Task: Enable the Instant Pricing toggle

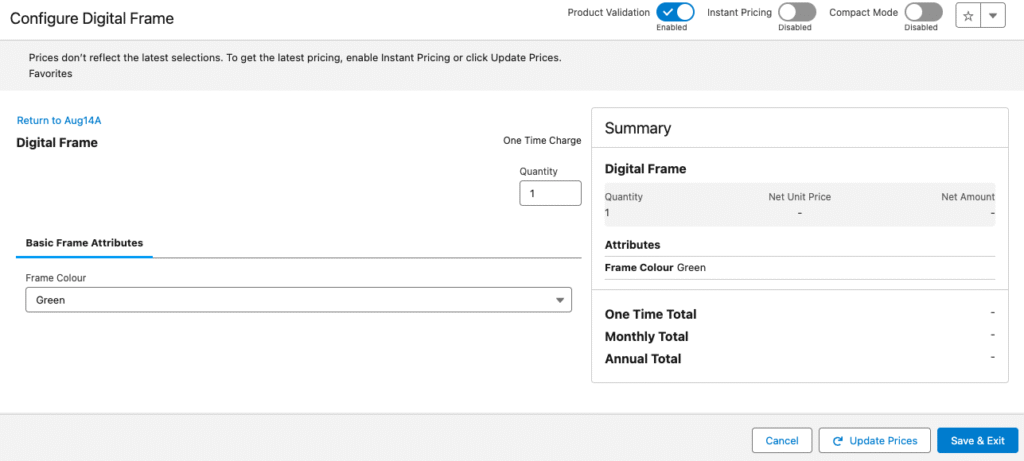Action: 797,12
